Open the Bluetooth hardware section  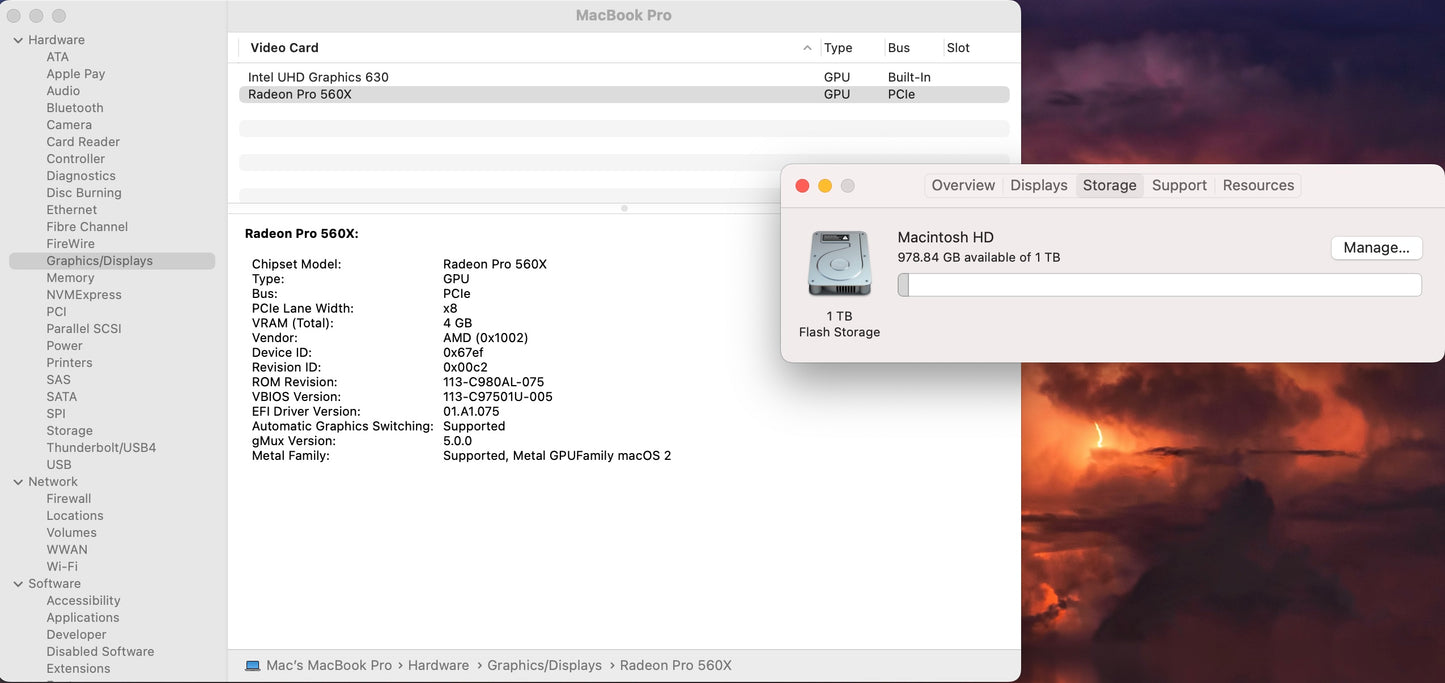74,107
